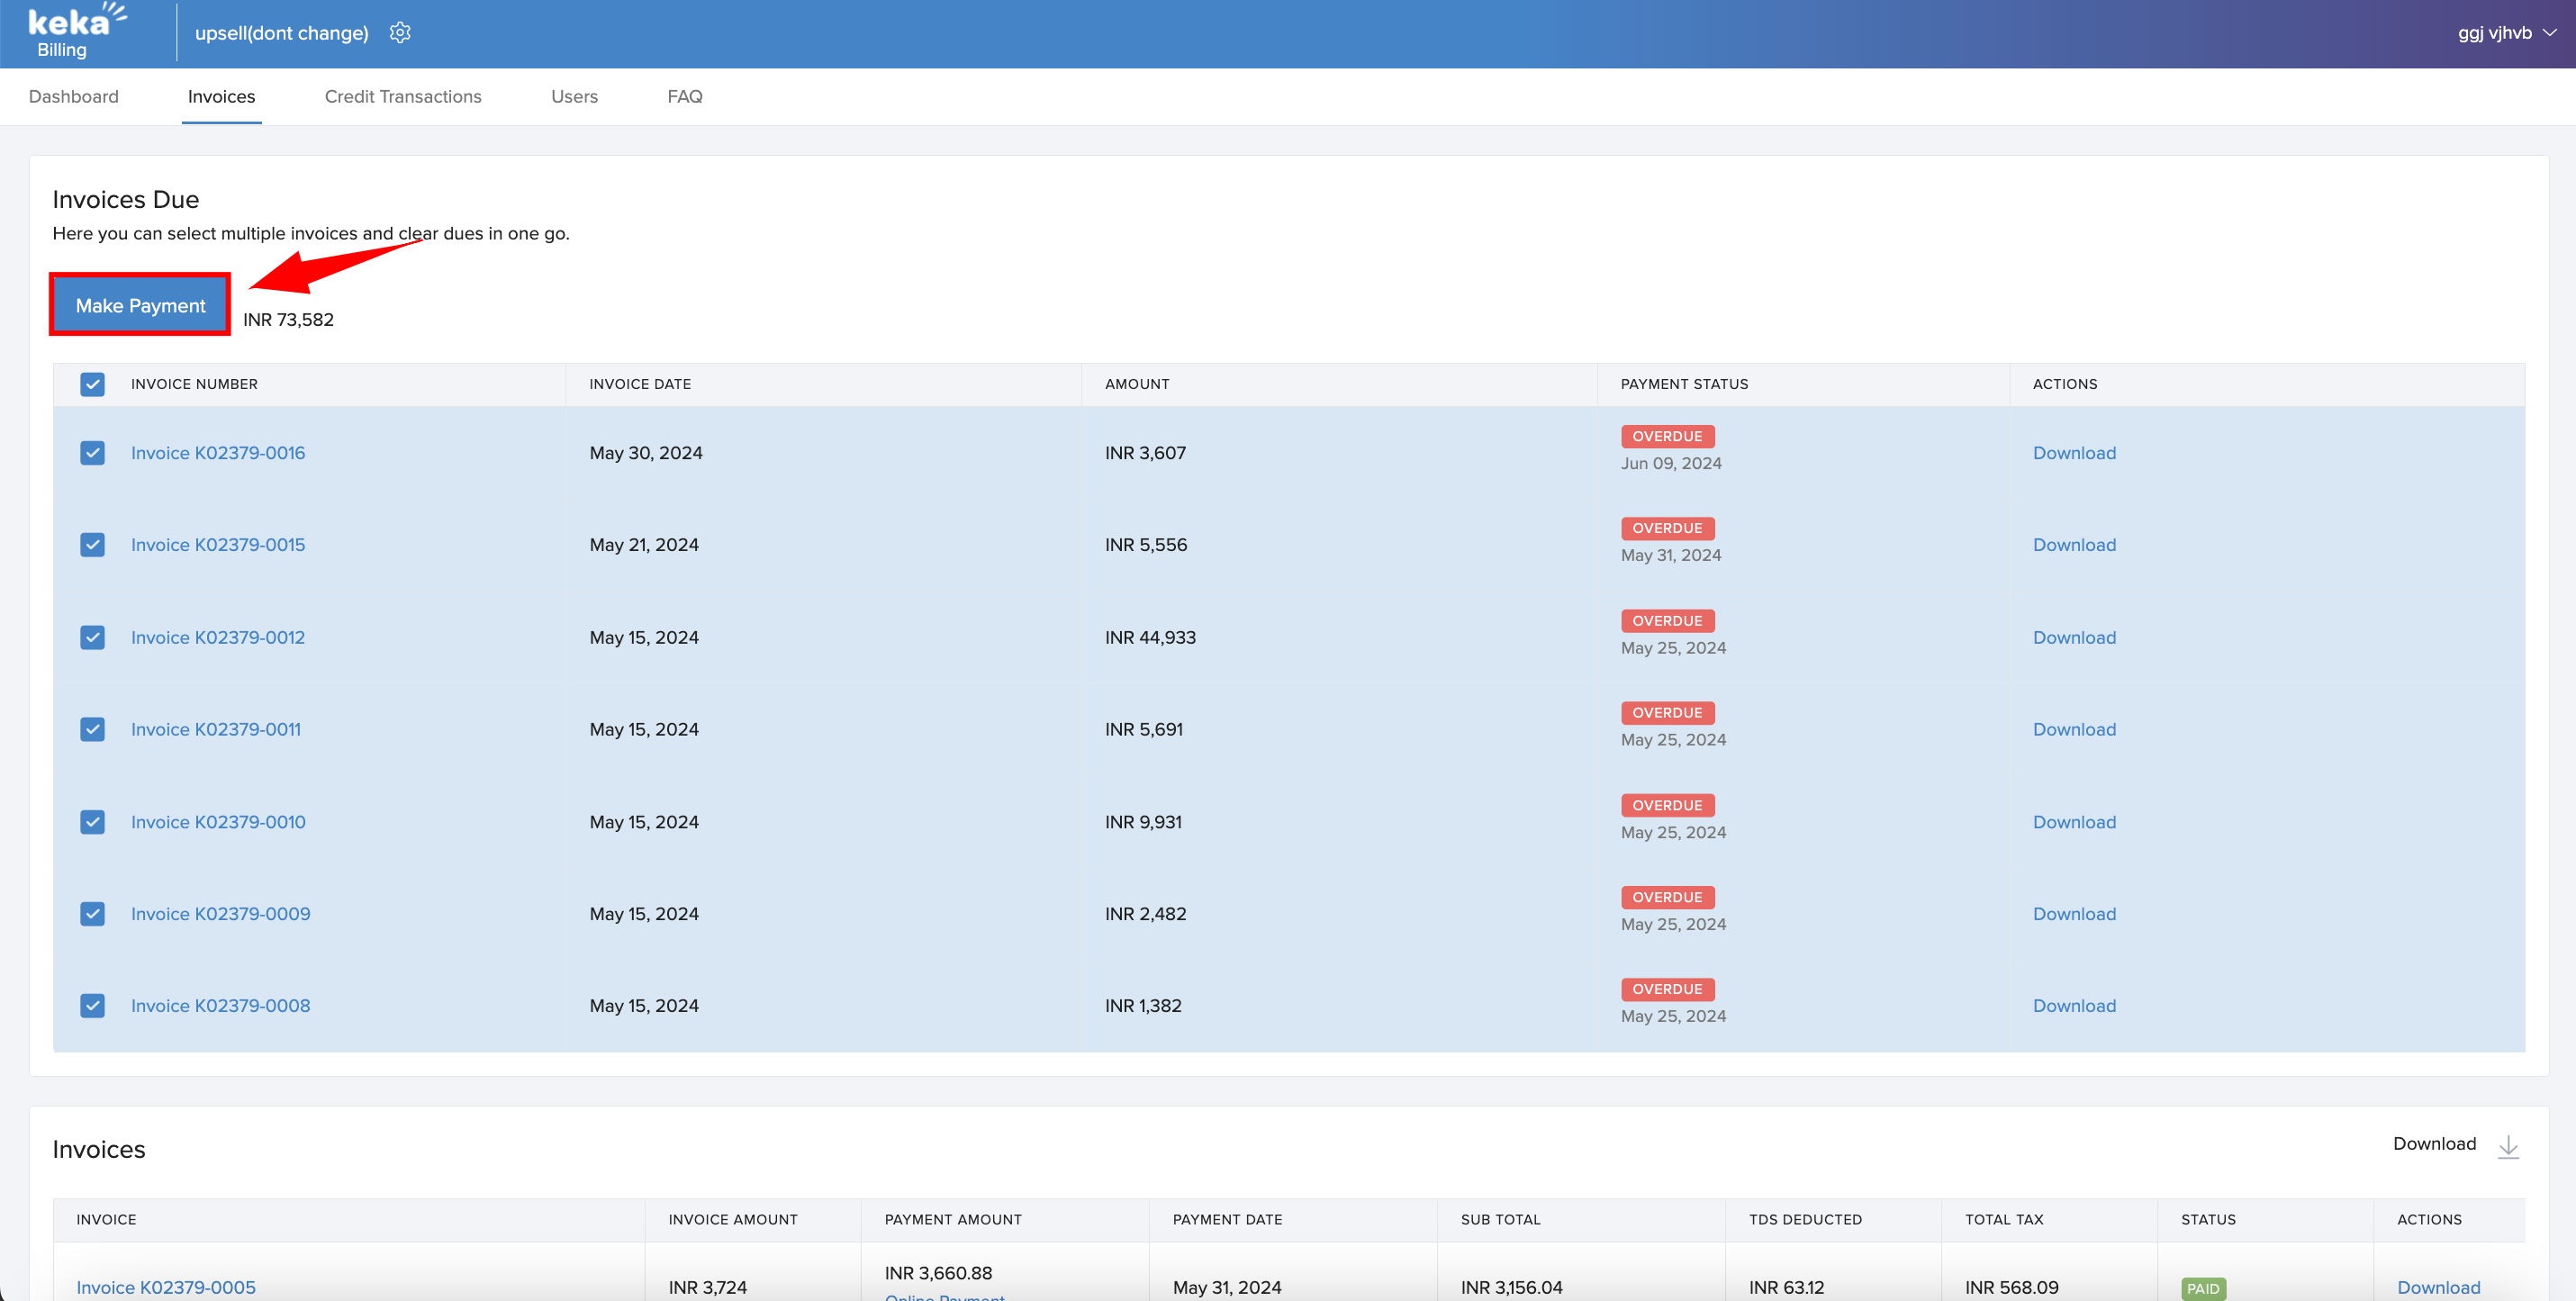The image size is (2576, 1301).
Task: Open Invoice K02379-0015 link
Action: tap(218, 545)
